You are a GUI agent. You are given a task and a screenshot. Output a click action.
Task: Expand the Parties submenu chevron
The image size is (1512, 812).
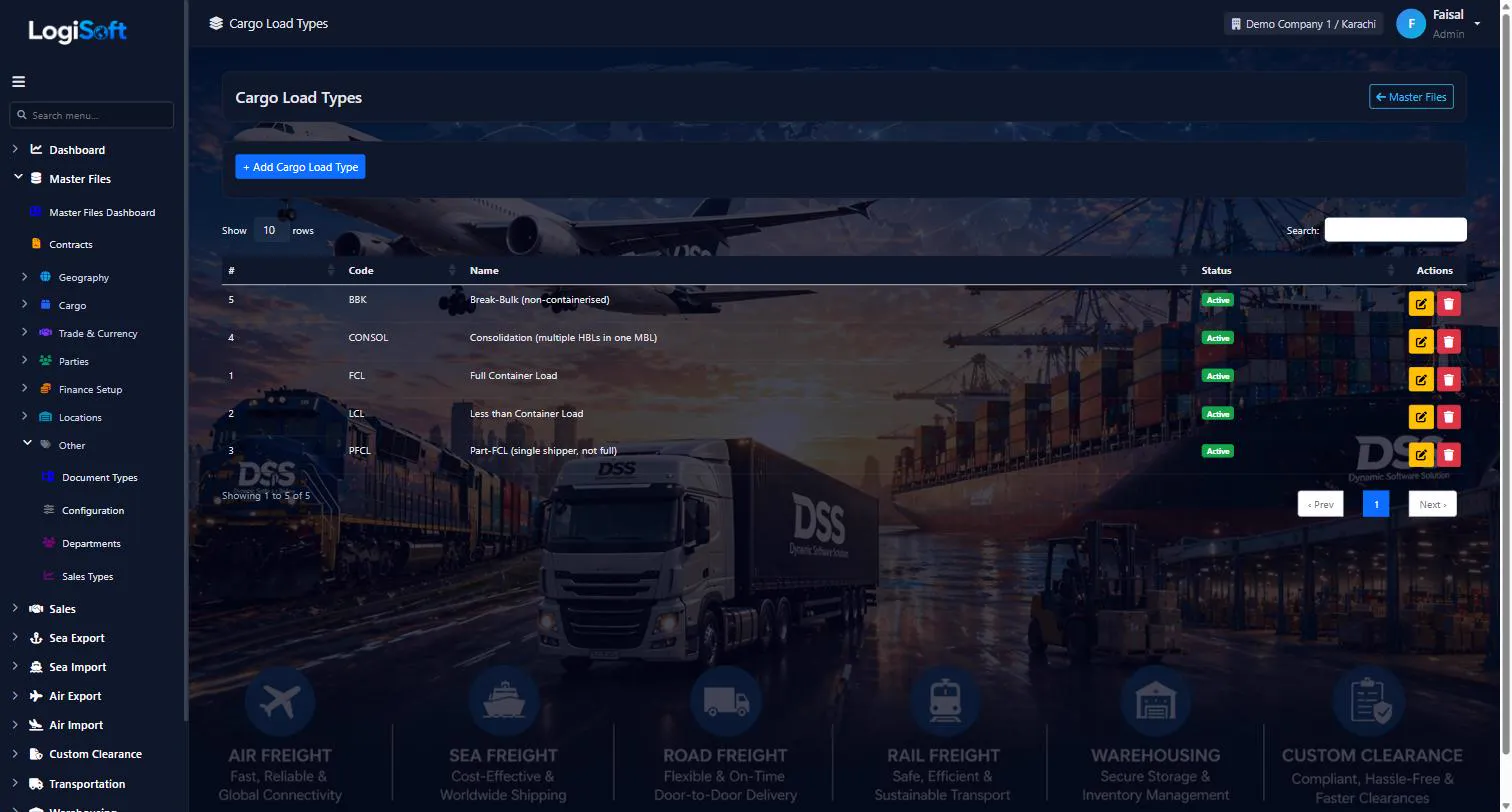pos(25,360)
